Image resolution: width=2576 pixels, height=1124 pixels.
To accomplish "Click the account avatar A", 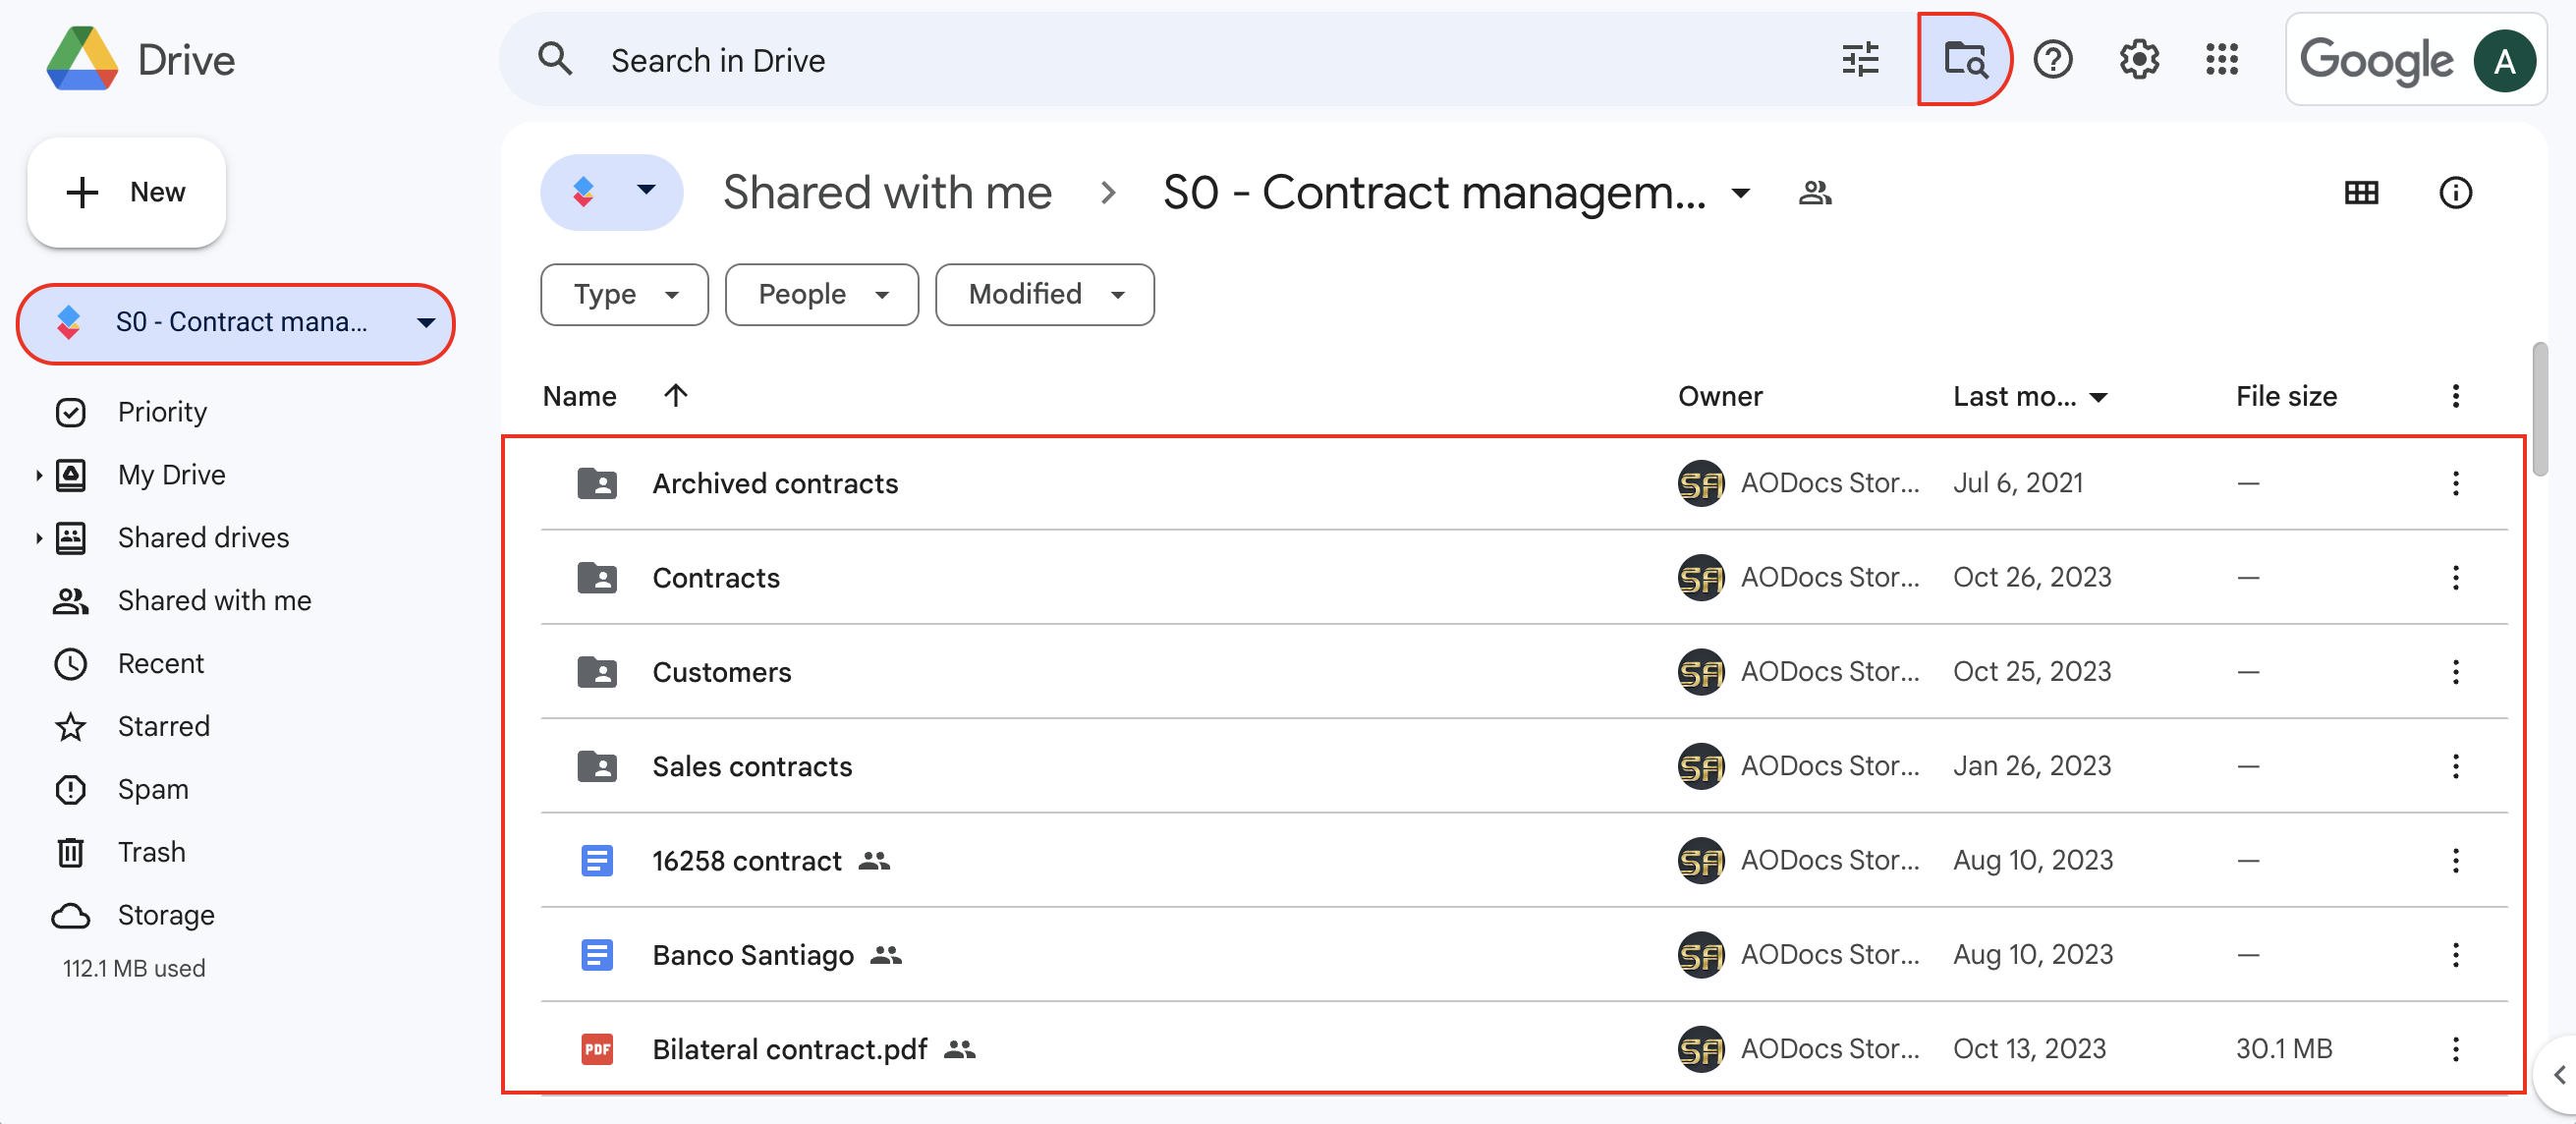I will (x=2504, y=61).
